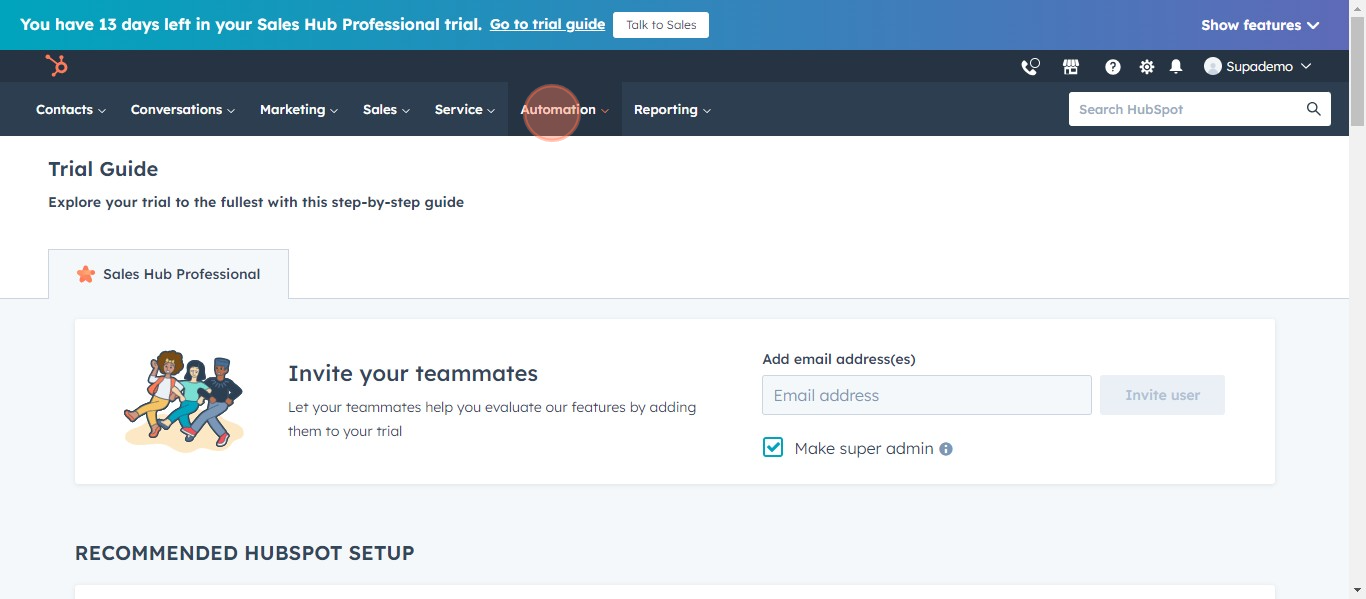Follow the Go to trial guide link
Screen dimensions: 1366x599
547,24
